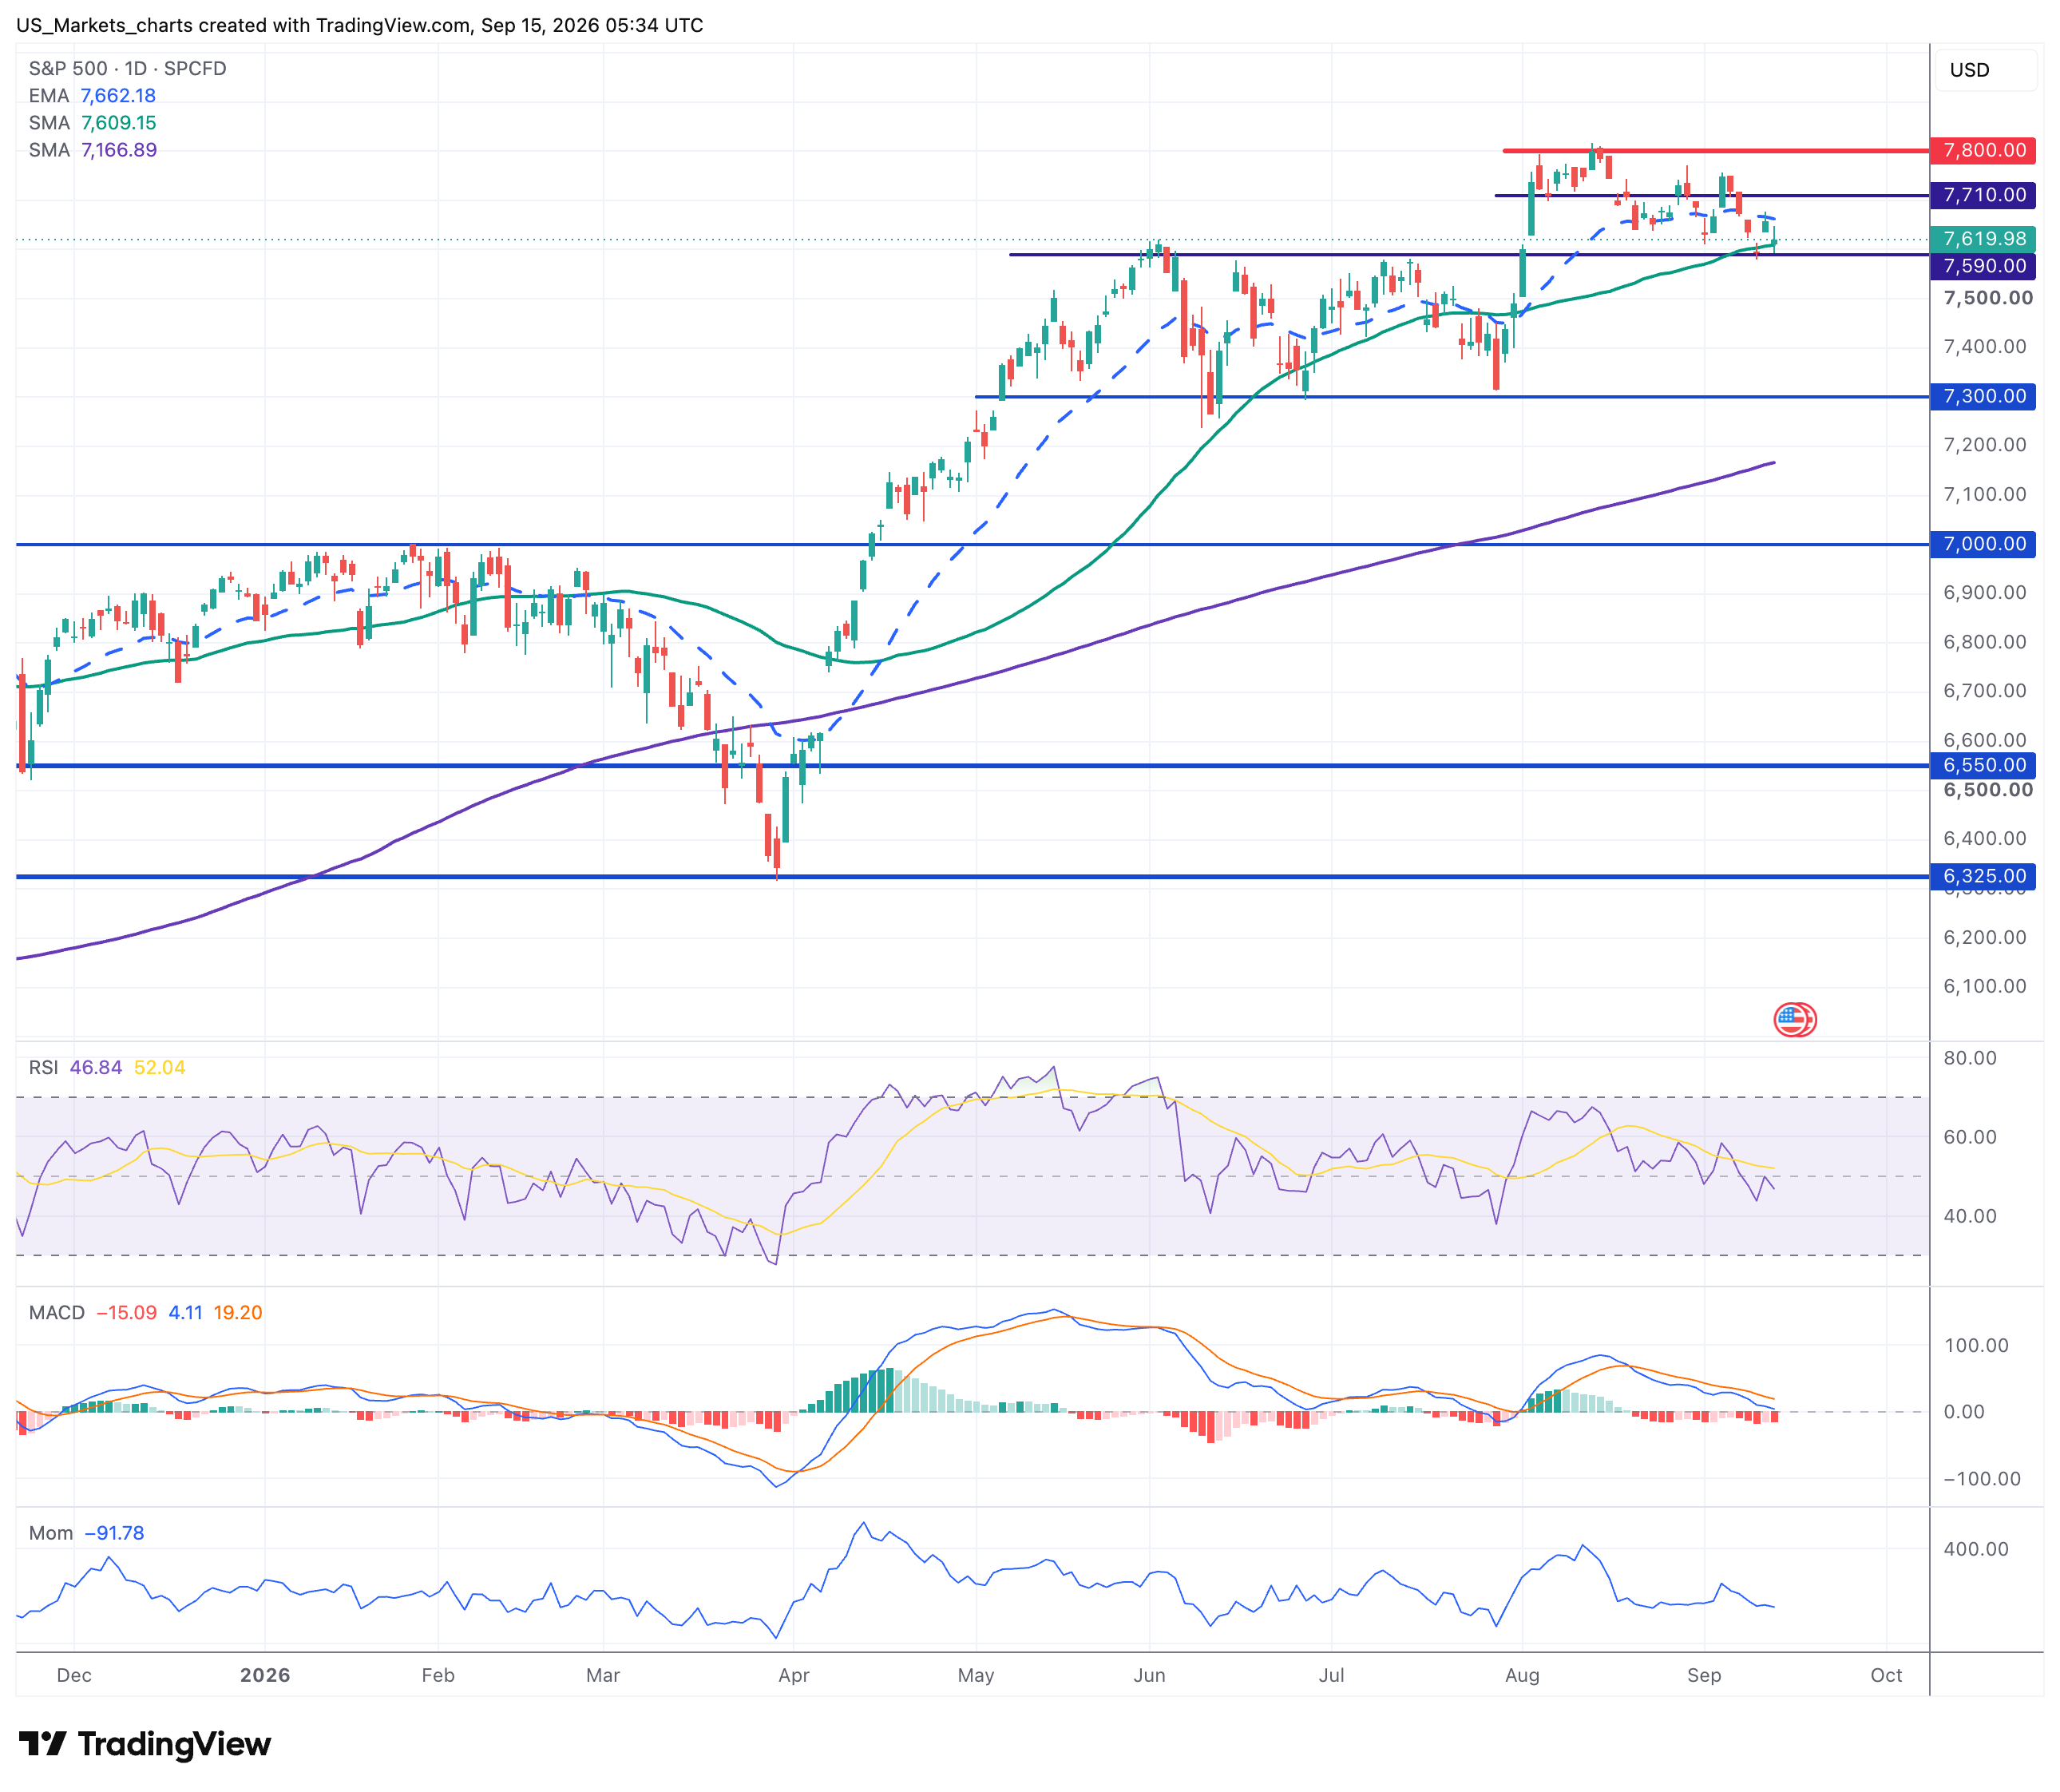Click the current price 7,619.98 label
2060x1792 pixels.
(1983, 239)
